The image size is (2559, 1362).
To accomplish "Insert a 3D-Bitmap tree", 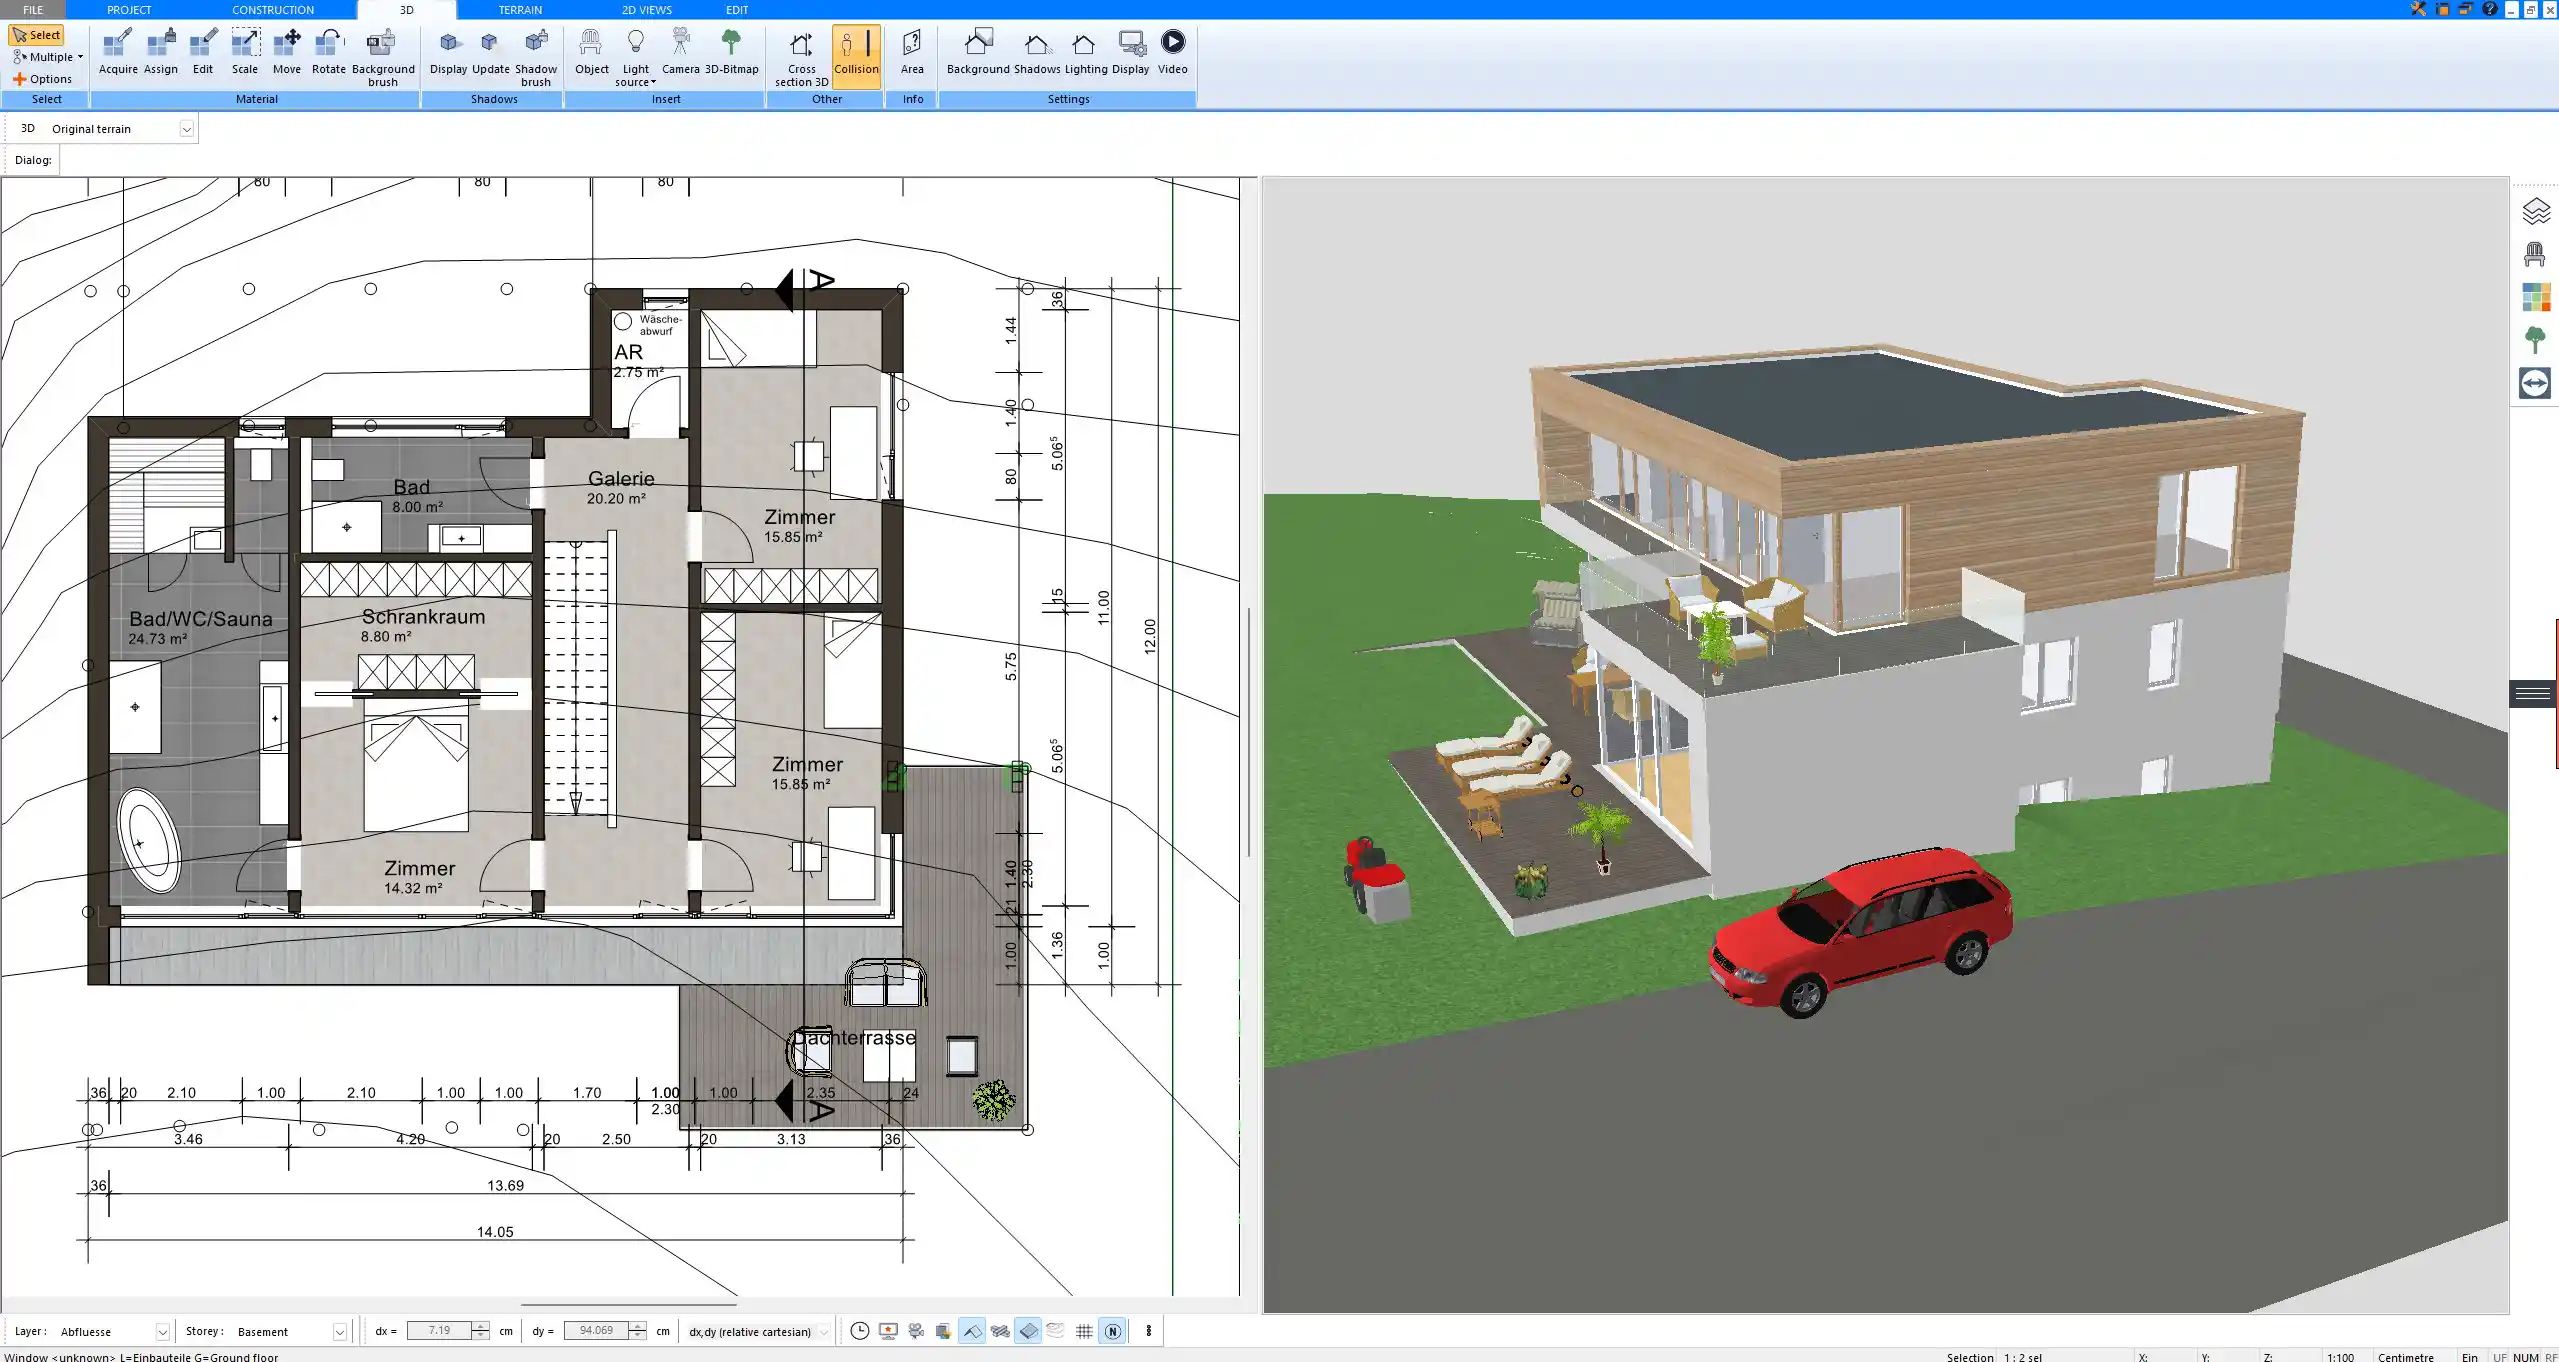I will click(x=732, y=52).
